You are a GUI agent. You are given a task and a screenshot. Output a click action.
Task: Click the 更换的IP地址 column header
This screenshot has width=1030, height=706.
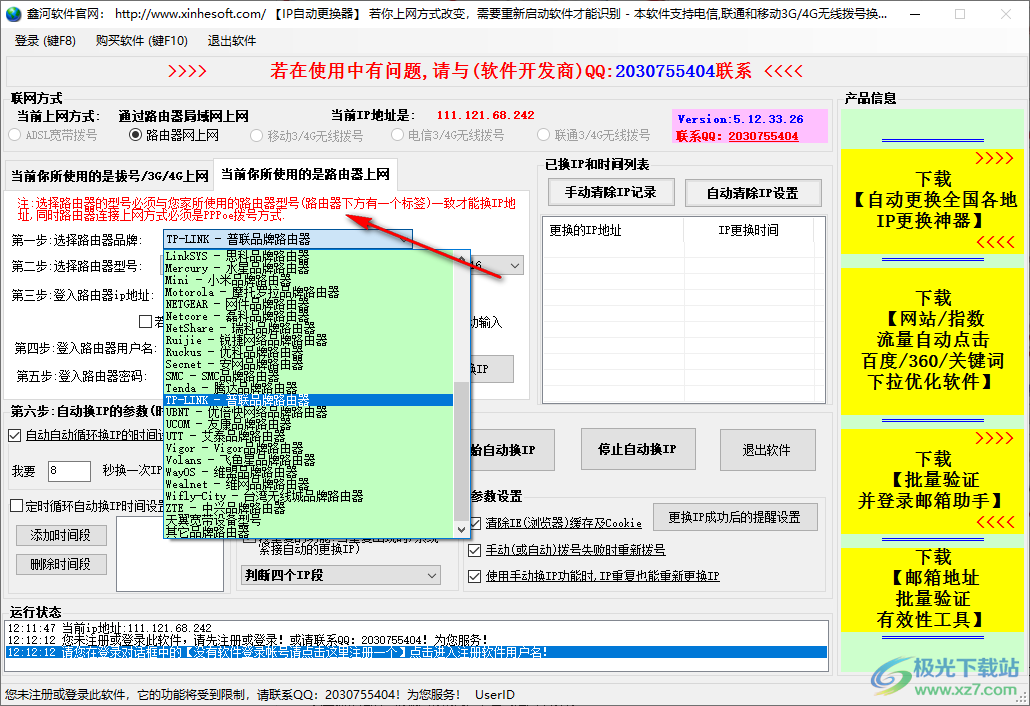(x=613, y=231)
